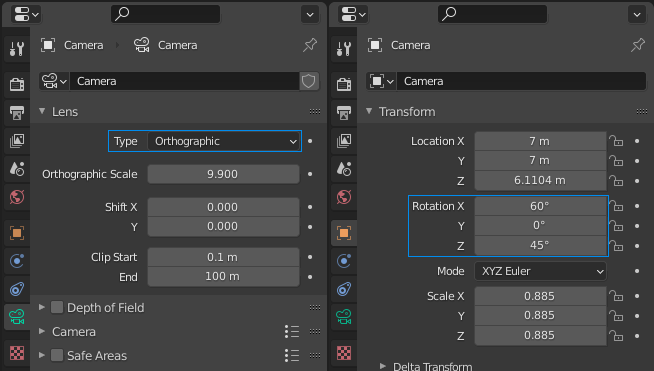
Task: Expand the Safe Areas panel
Action: pyautogui.click(x=42, y=356)
